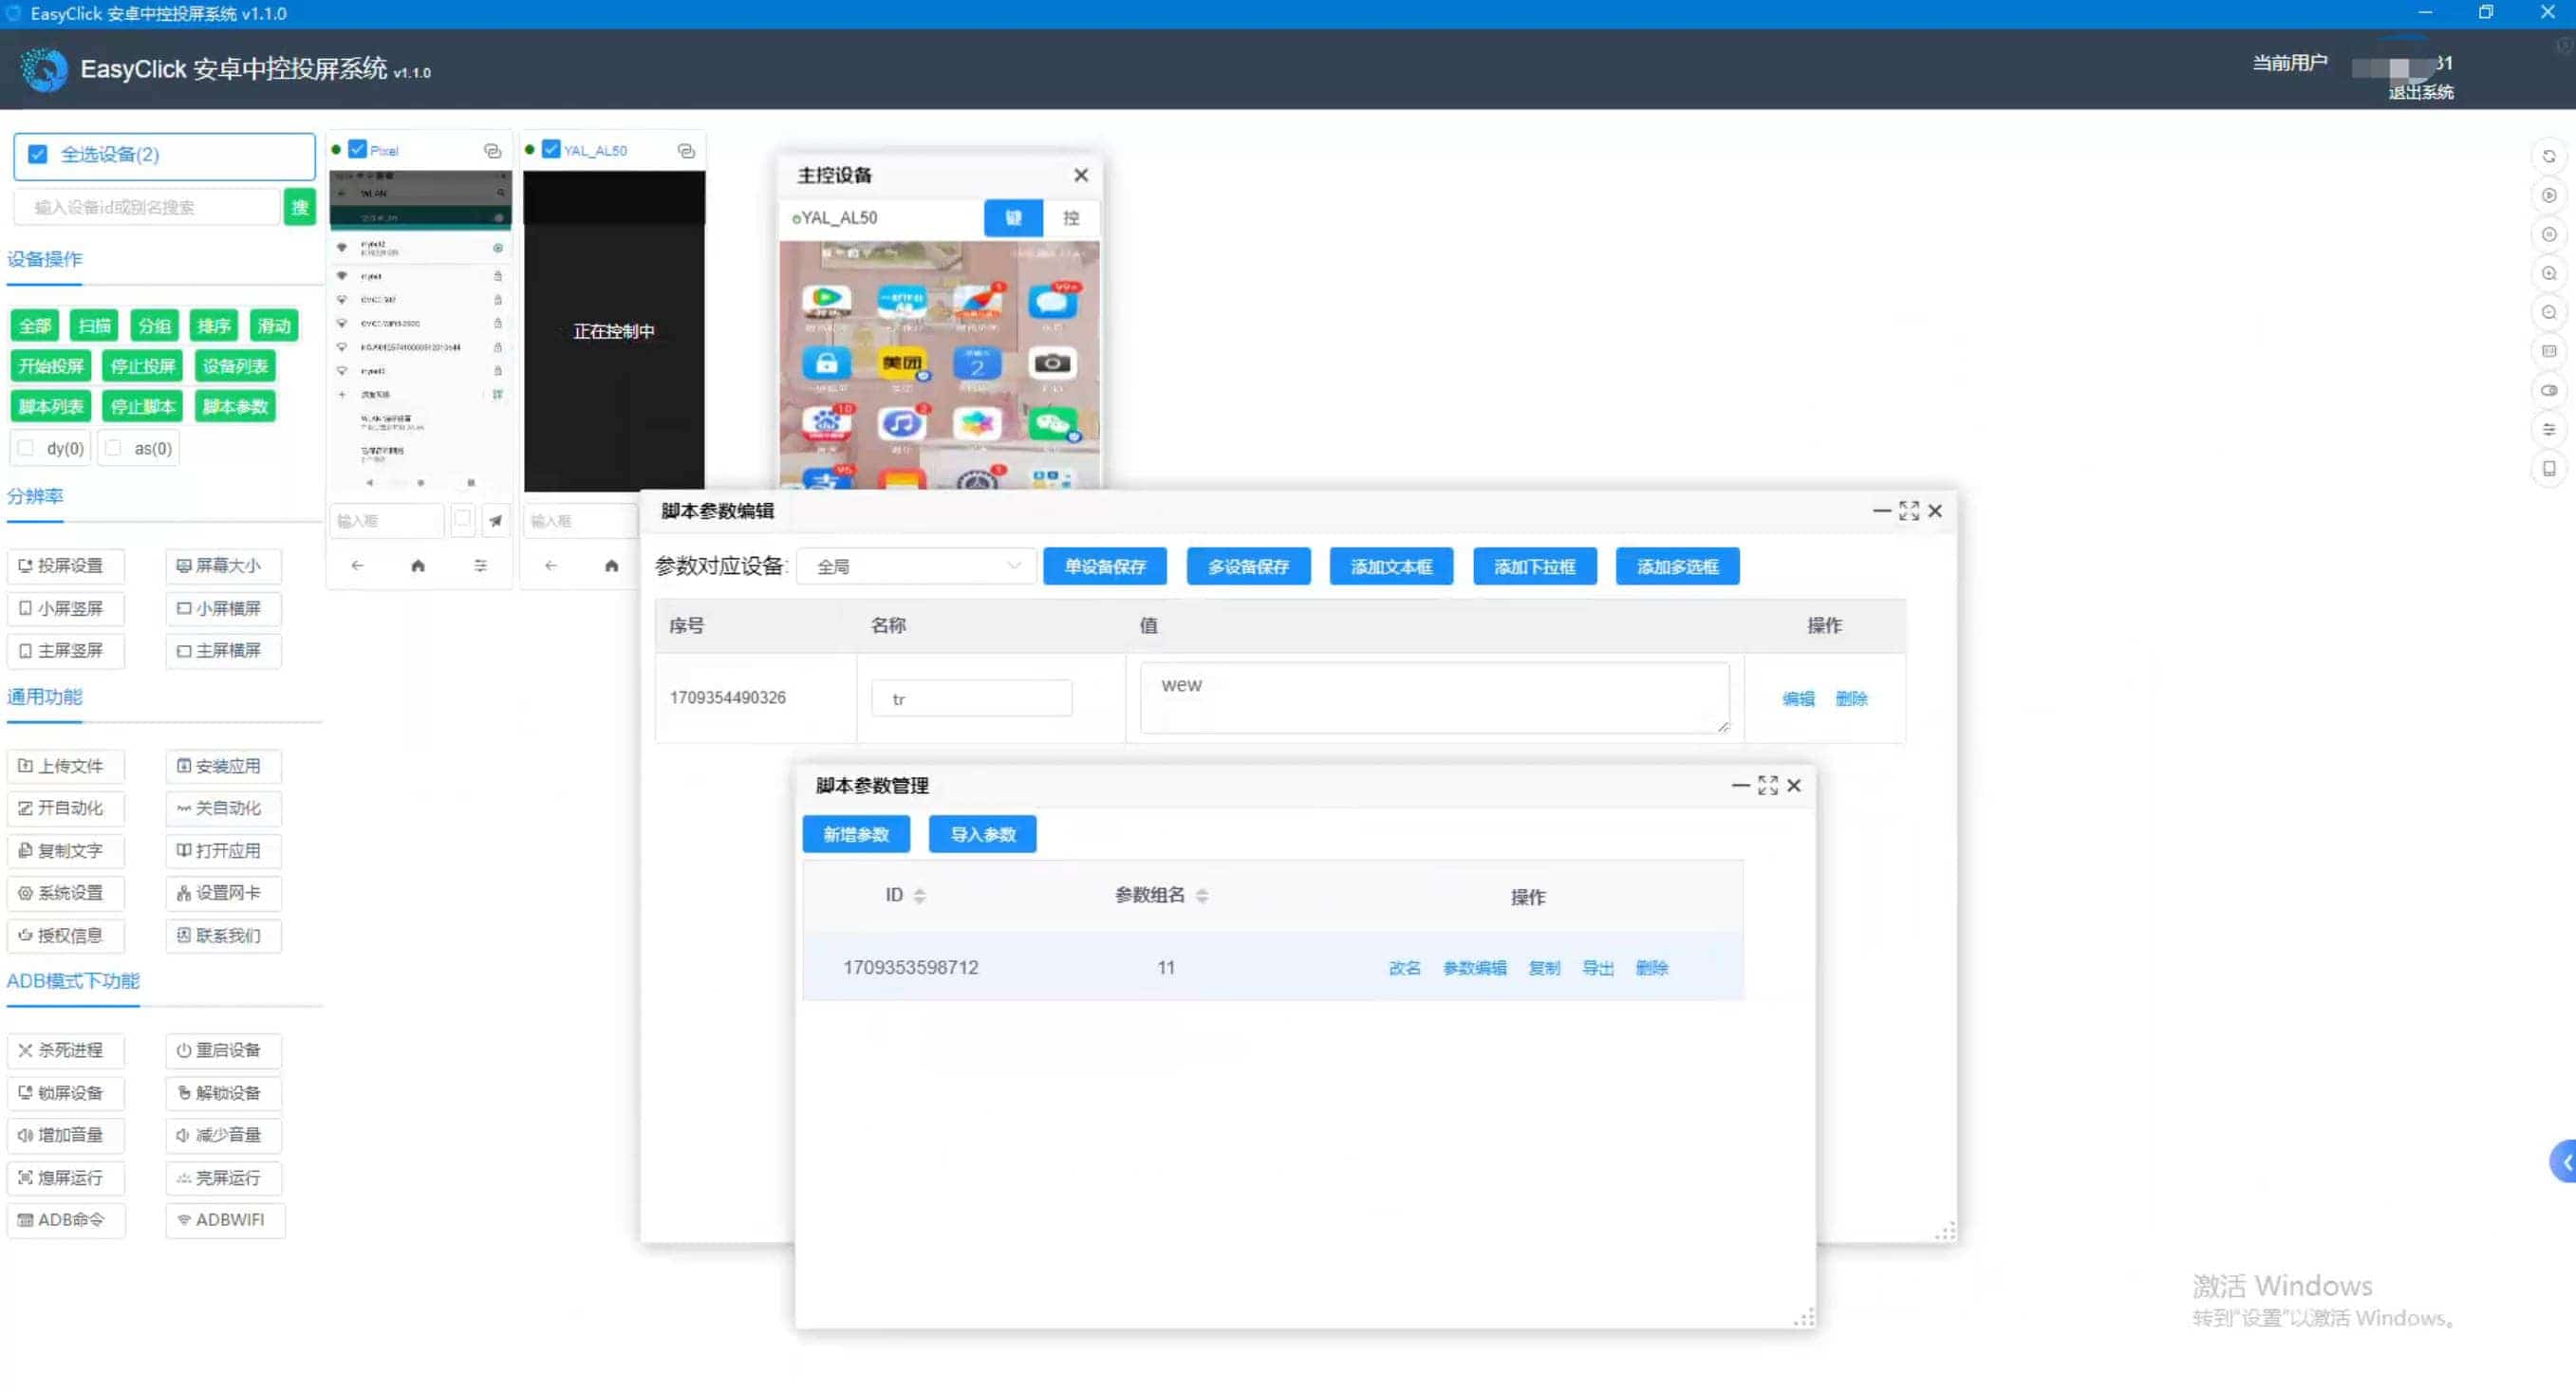Click the 导入参数 button
The height and width of the screenshot is (1393, 2576).
click(982, 835)
